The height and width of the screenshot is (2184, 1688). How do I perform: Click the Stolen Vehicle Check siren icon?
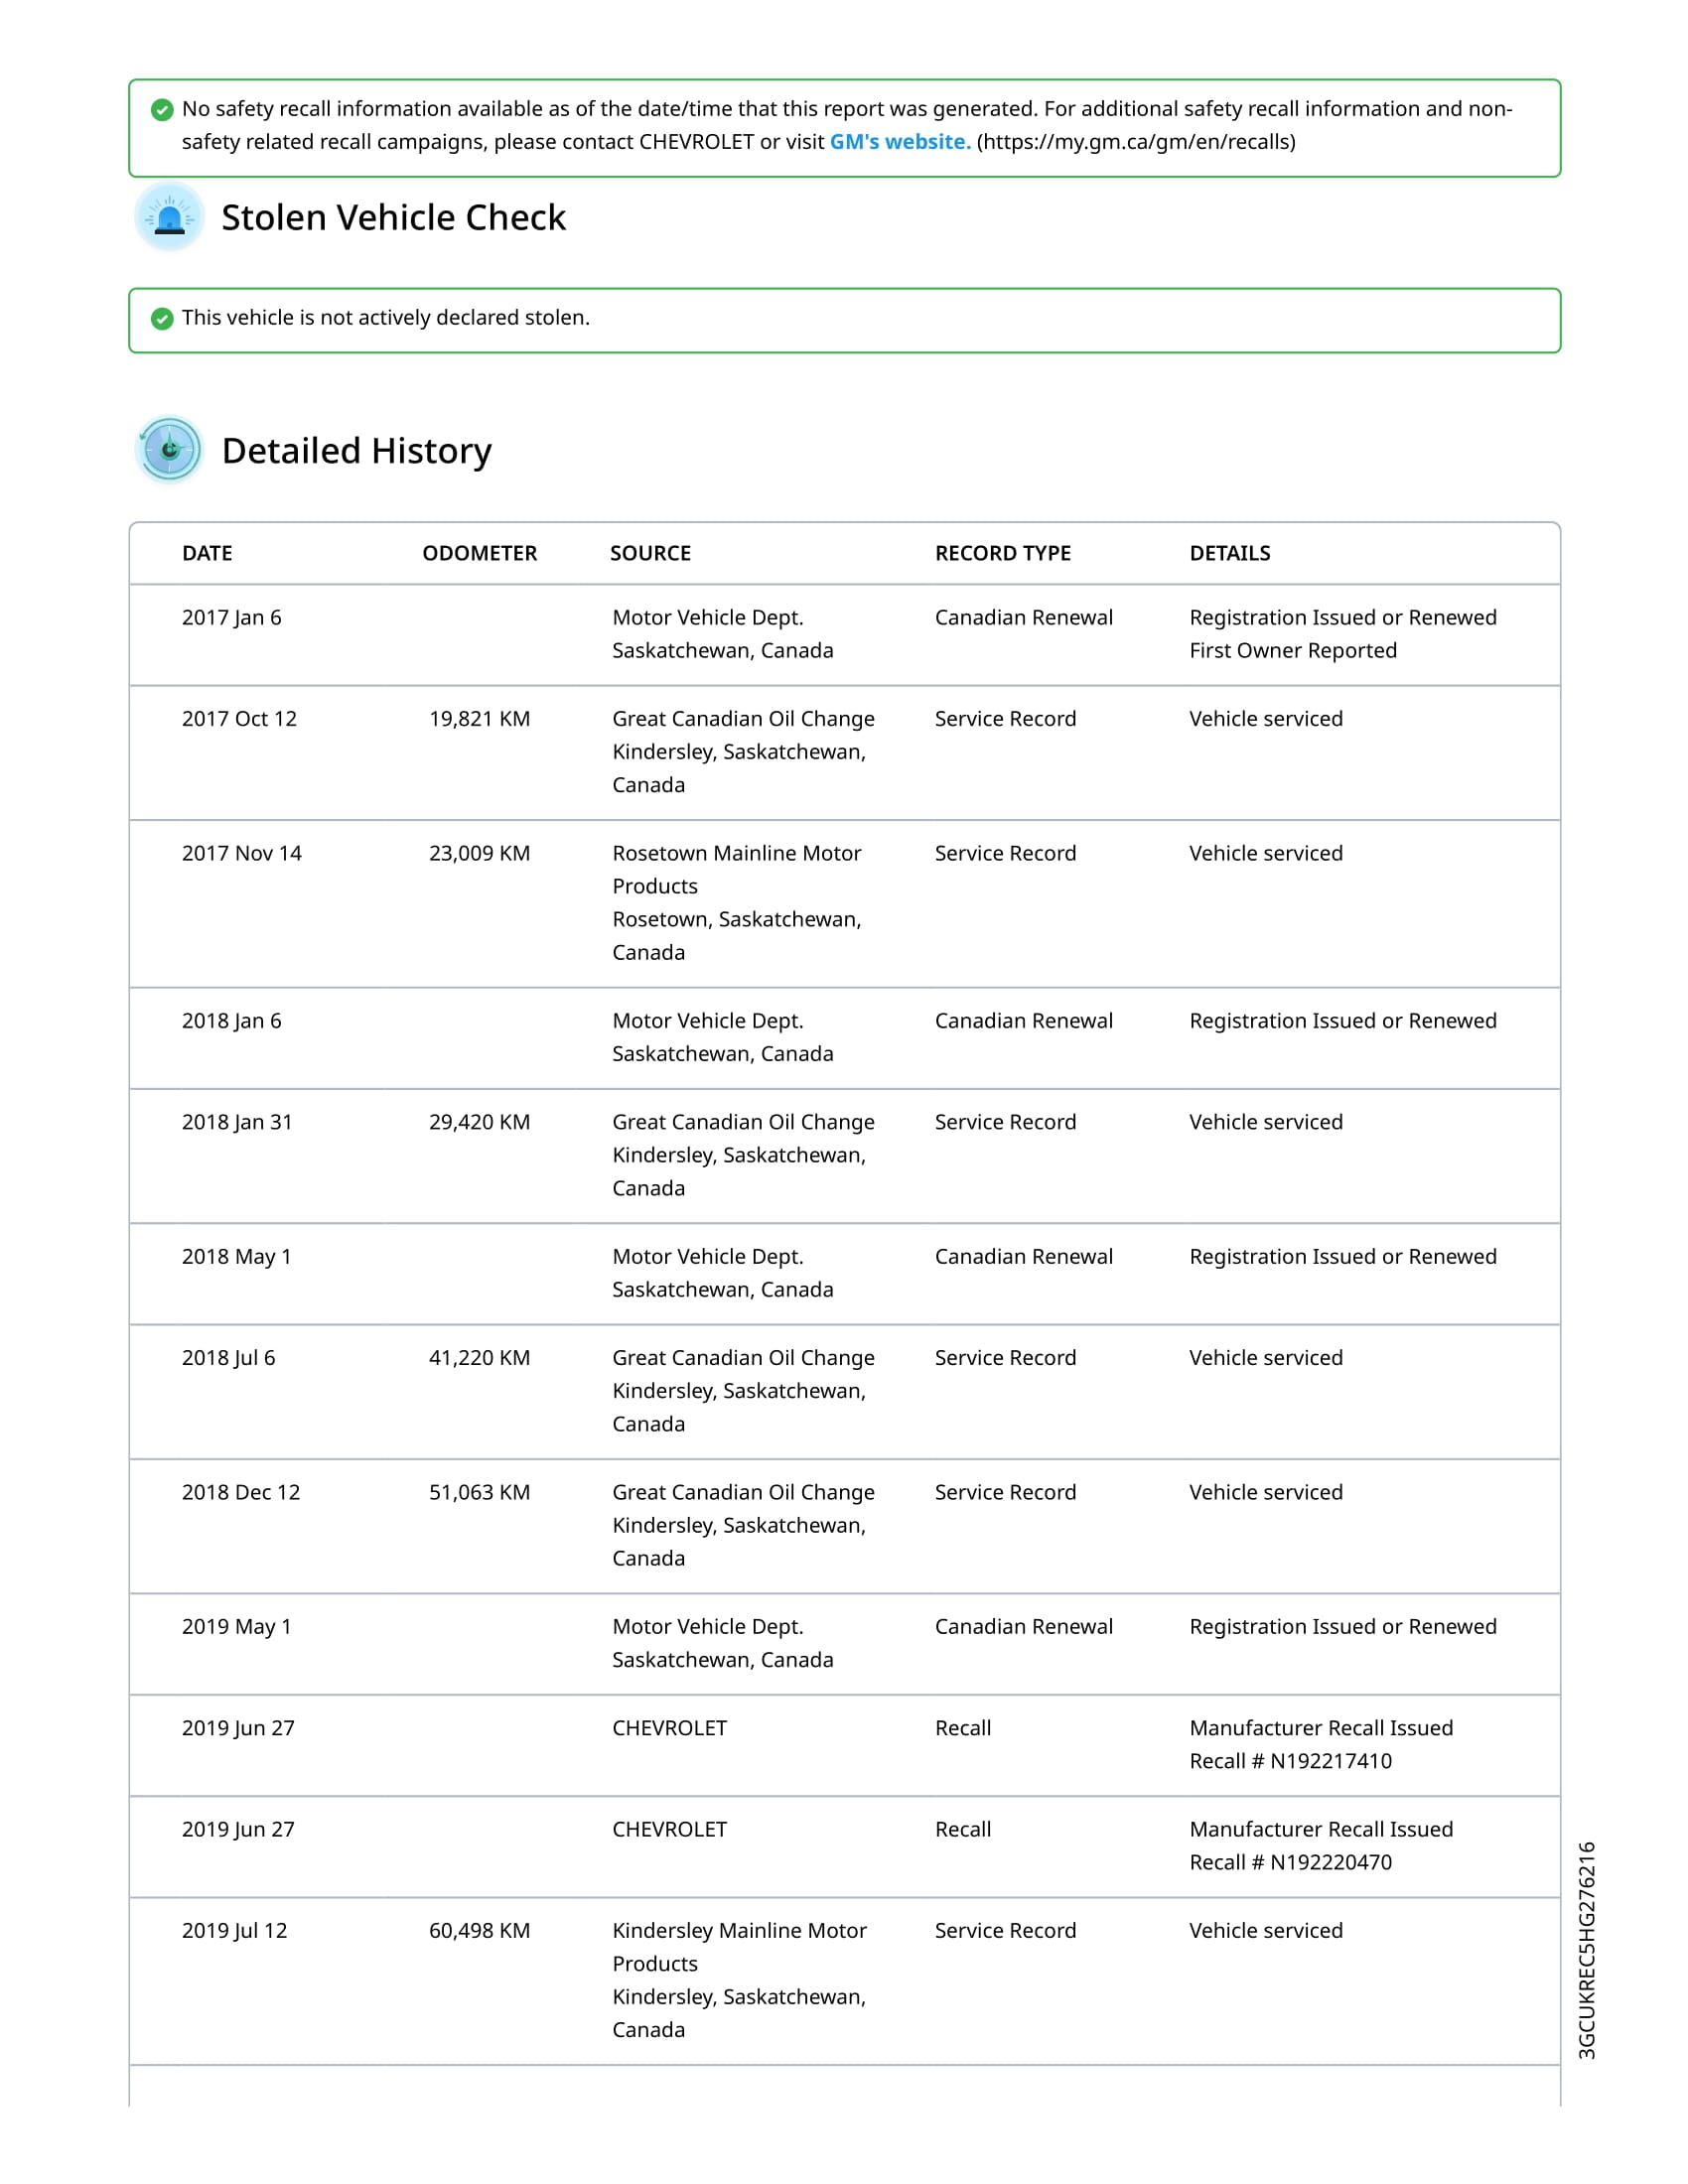(x=169, y=217)
